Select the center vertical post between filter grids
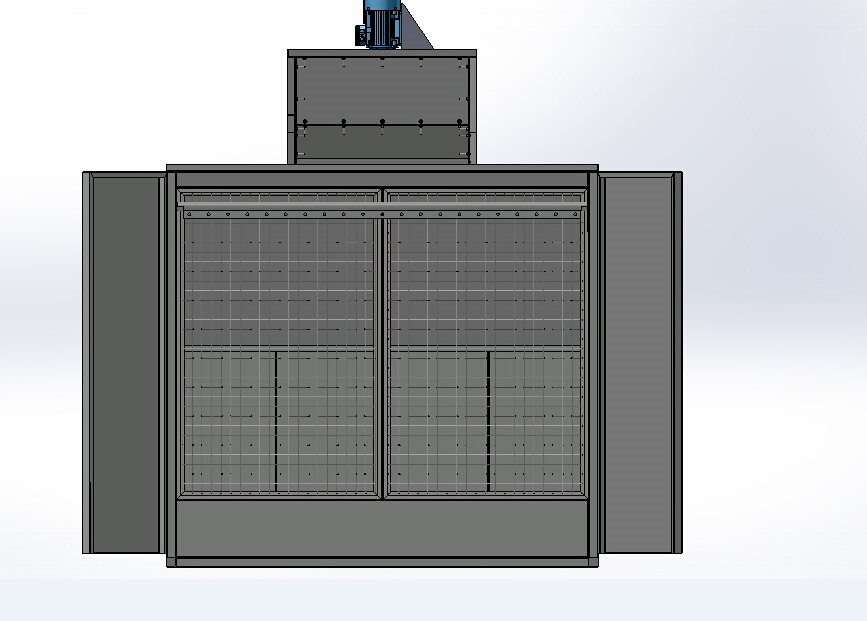 [382, 344]
